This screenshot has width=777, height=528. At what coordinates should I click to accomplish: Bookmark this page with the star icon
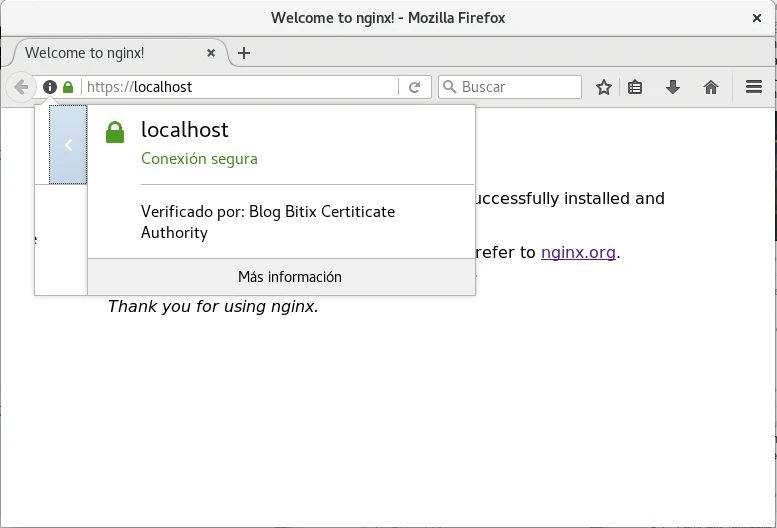(x=604, y=87)
